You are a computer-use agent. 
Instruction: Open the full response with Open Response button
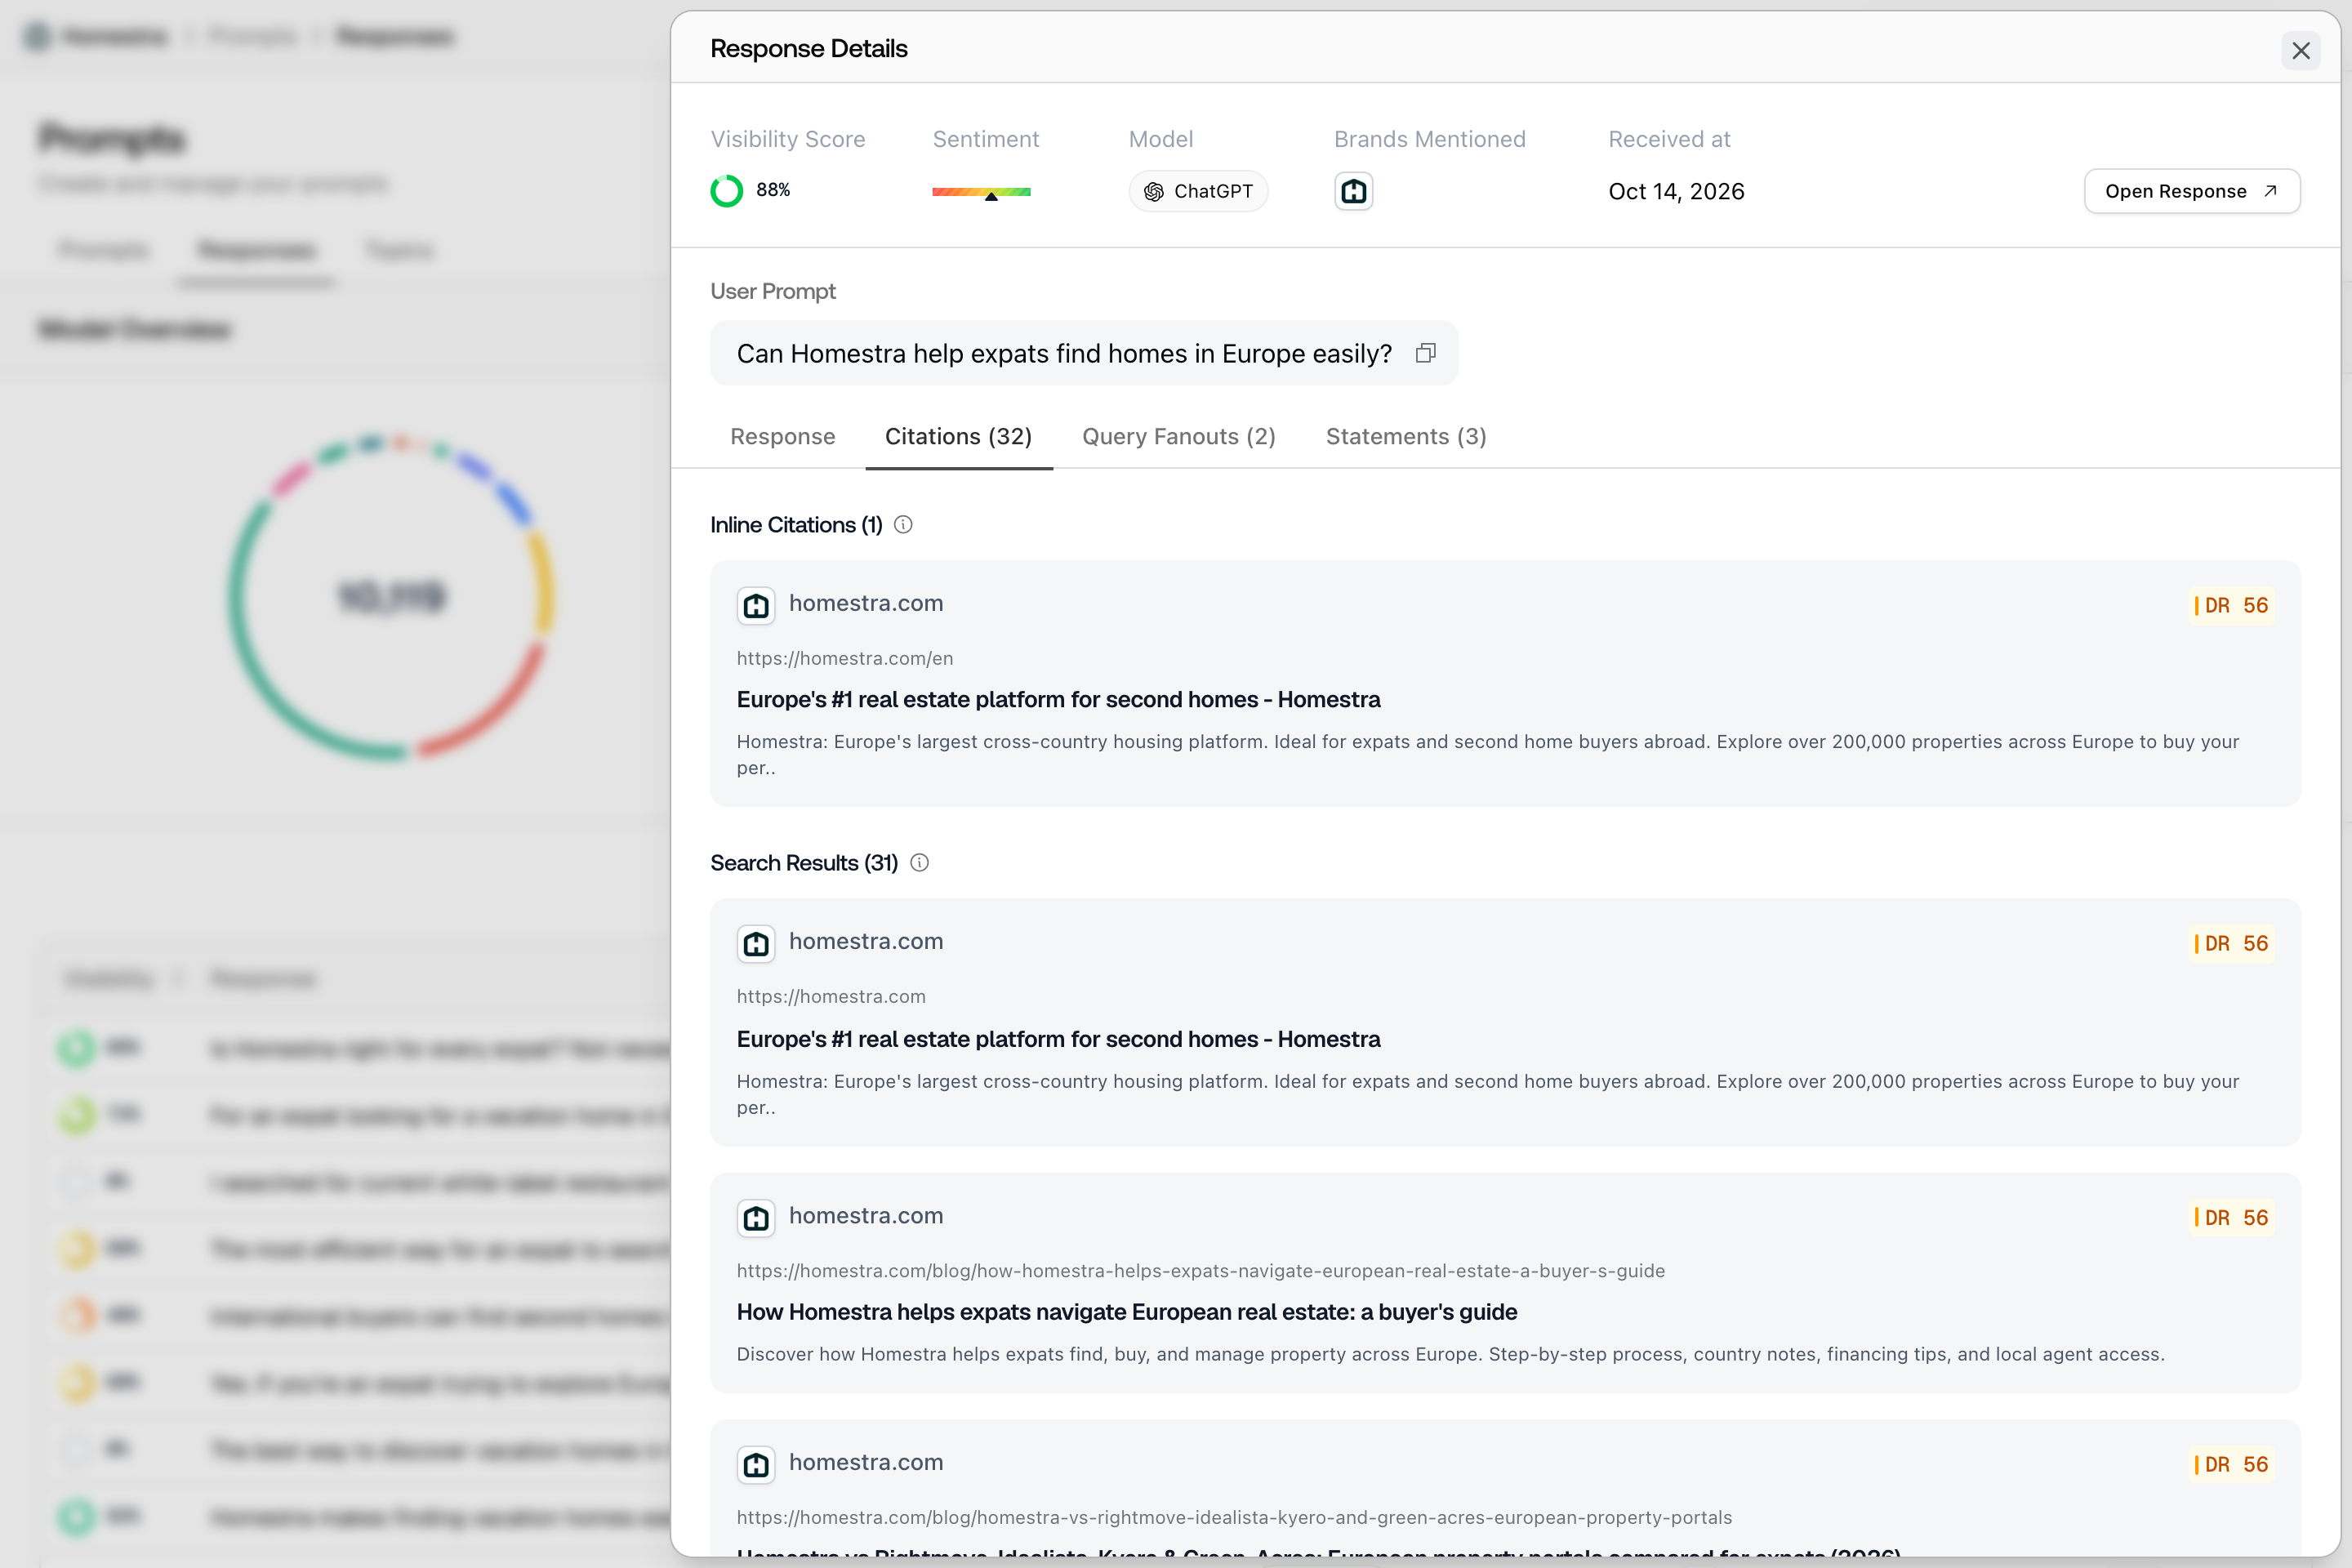pyautogui.click(x=2191, y=191)
